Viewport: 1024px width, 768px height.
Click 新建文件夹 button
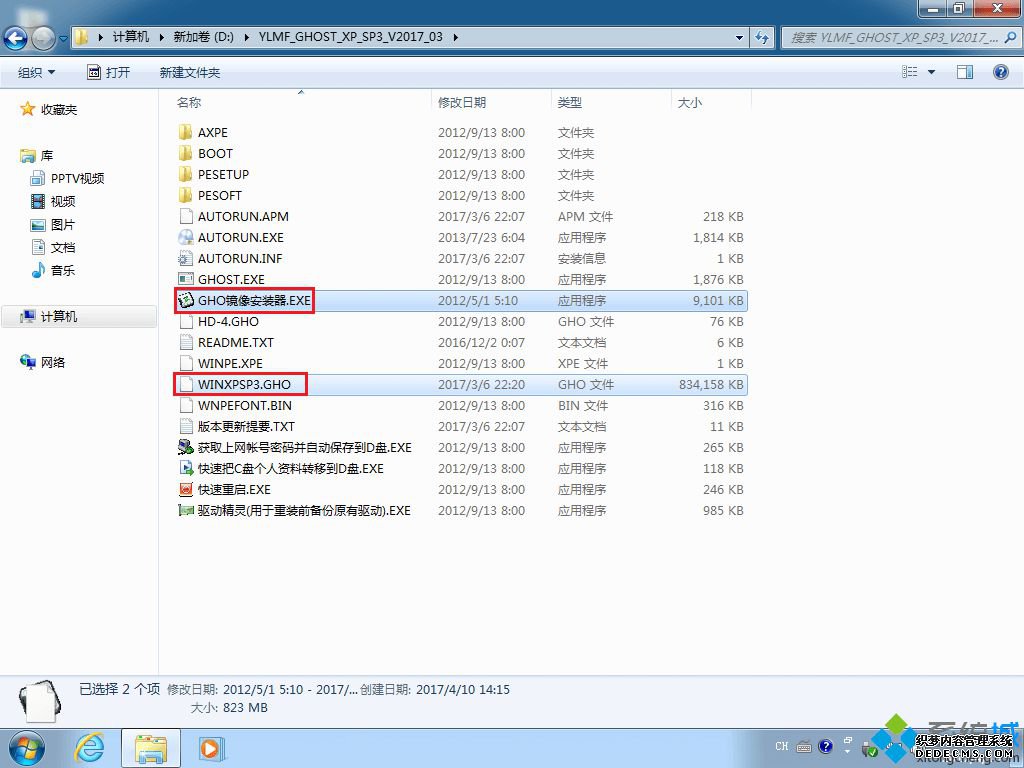[x=189, y=72]
